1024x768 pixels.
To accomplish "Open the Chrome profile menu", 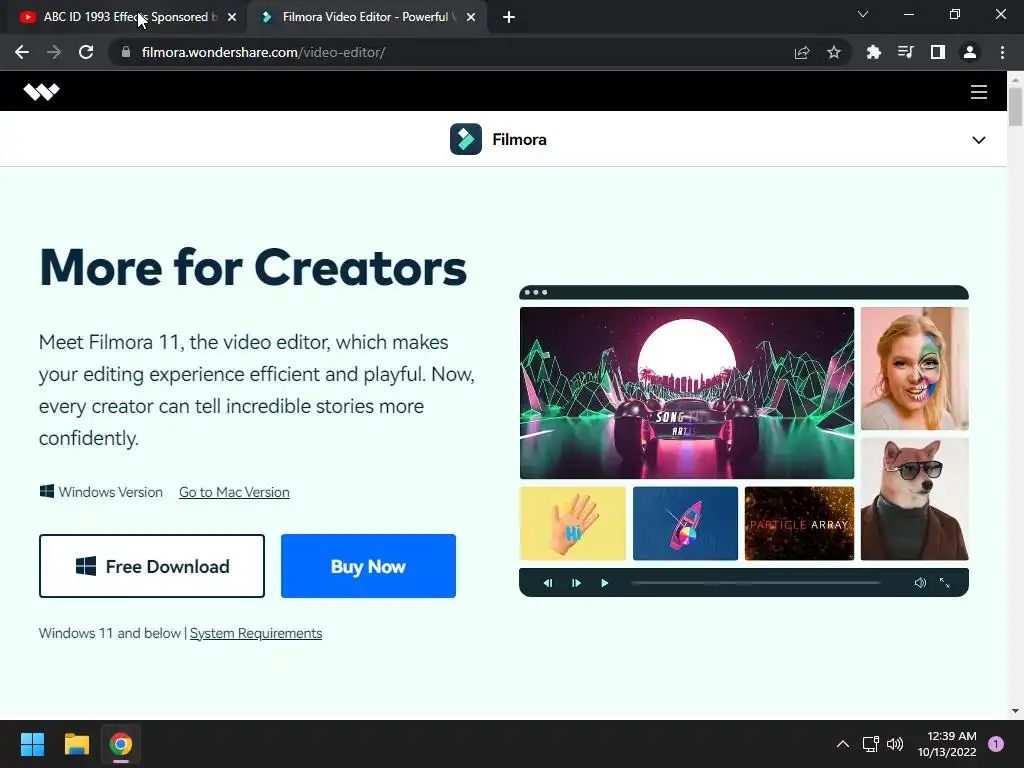I will coord(970,52).
